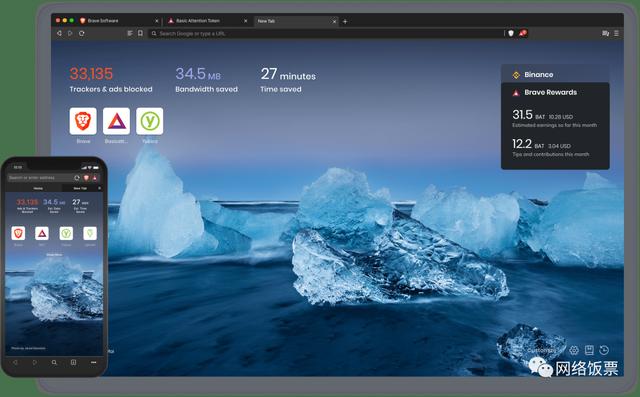
Task: Reload the page with the refresh icon
Action: 82,33
